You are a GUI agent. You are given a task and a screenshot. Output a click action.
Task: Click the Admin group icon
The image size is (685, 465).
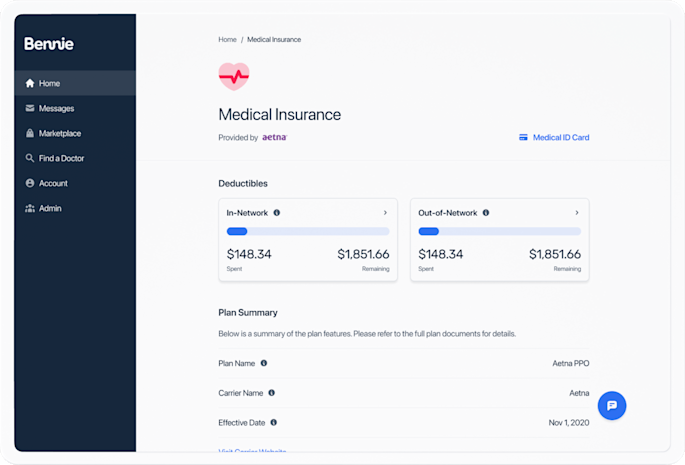pos(30,208)
